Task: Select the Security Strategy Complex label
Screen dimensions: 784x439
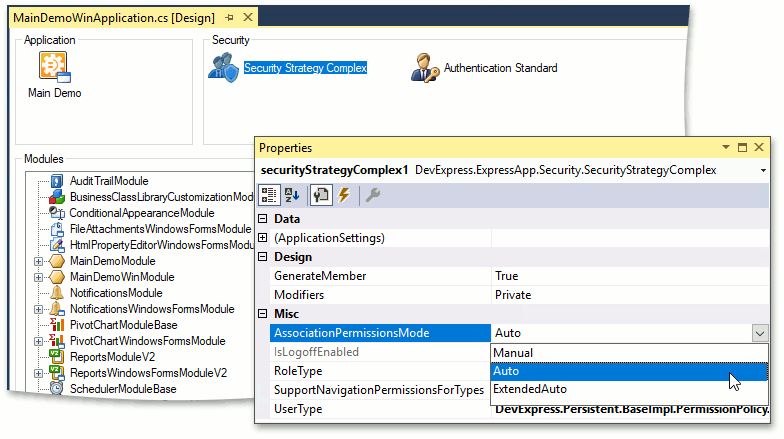Action: click(306, 68)
